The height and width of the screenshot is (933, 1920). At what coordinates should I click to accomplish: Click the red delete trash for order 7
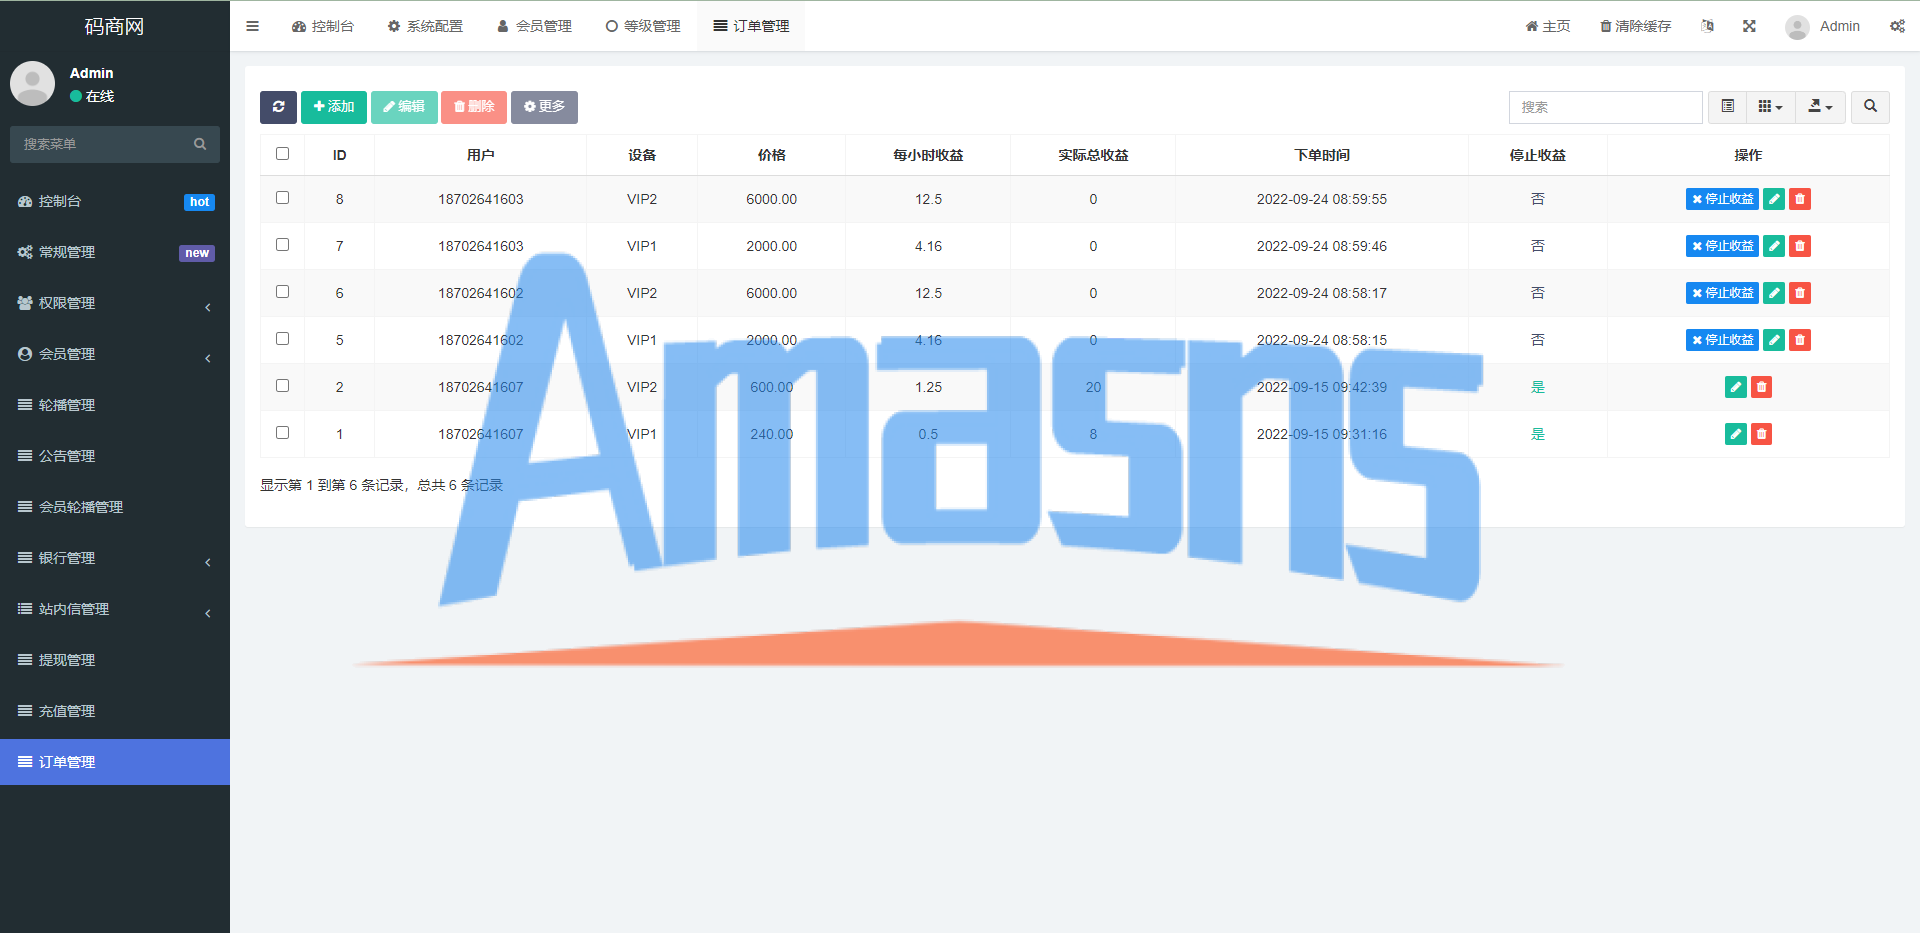click(x=1799, y=246)
